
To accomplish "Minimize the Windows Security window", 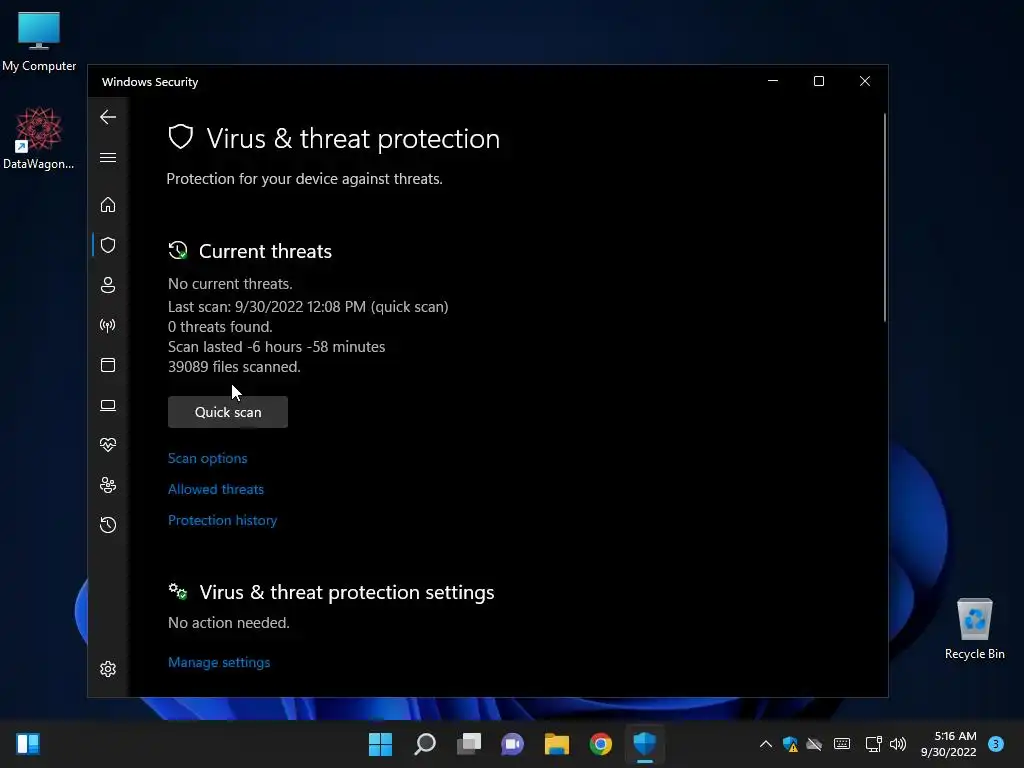I will (773, 81).
